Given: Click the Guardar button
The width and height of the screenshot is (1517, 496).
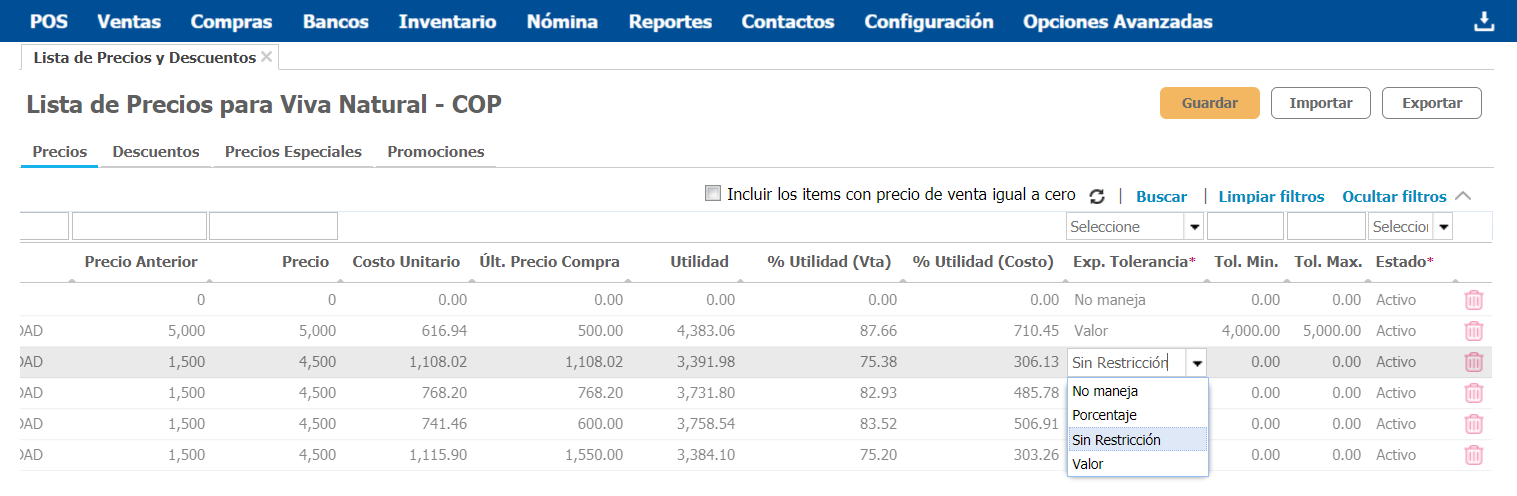Looking at the screenshot, I should (1209, 103).
